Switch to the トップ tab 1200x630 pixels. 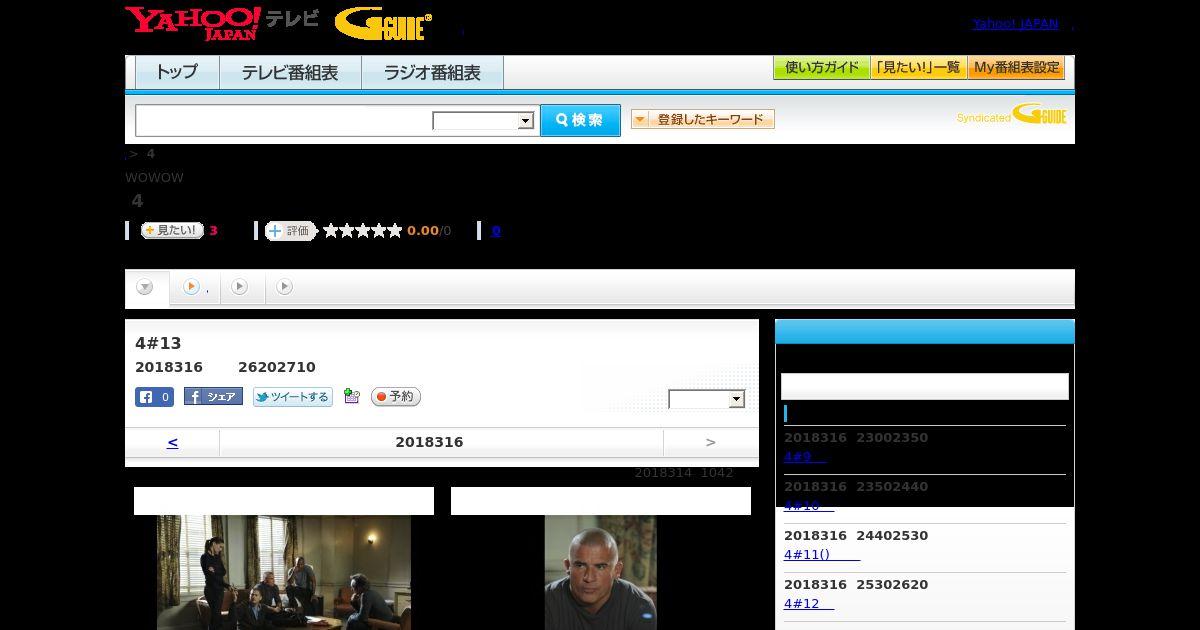[x=177, y=73]
